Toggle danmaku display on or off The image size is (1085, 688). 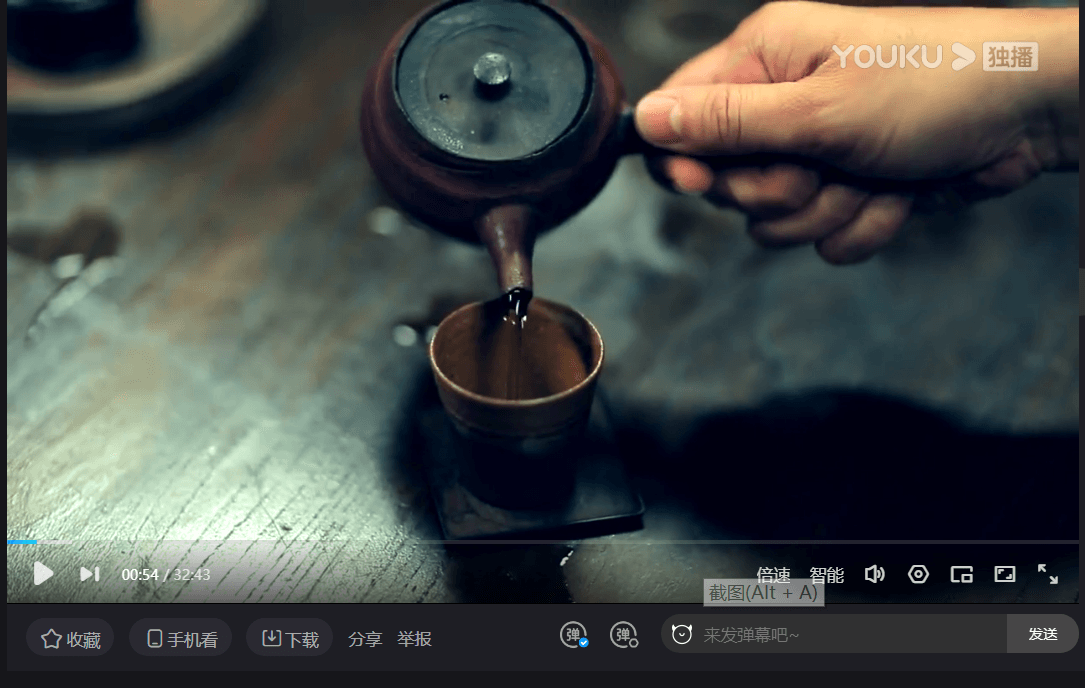click(x=574, y=635)
